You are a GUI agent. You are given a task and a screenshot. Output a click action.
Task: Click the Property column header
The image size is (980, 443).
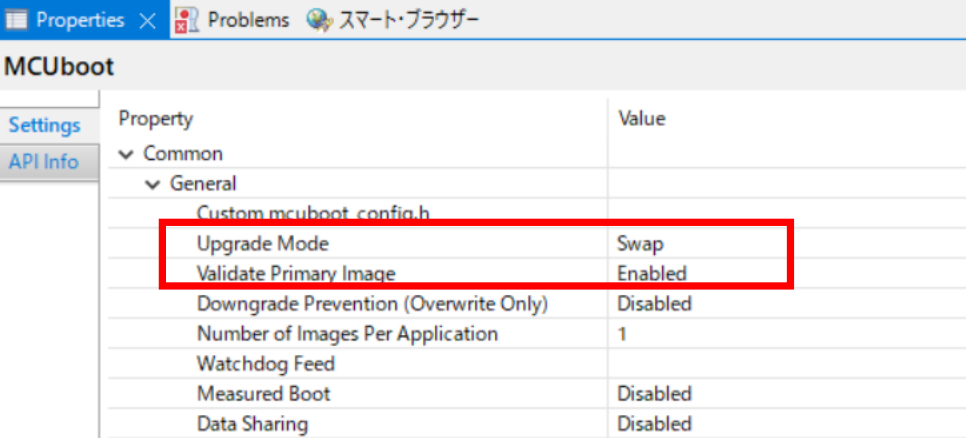pos(156,118)
